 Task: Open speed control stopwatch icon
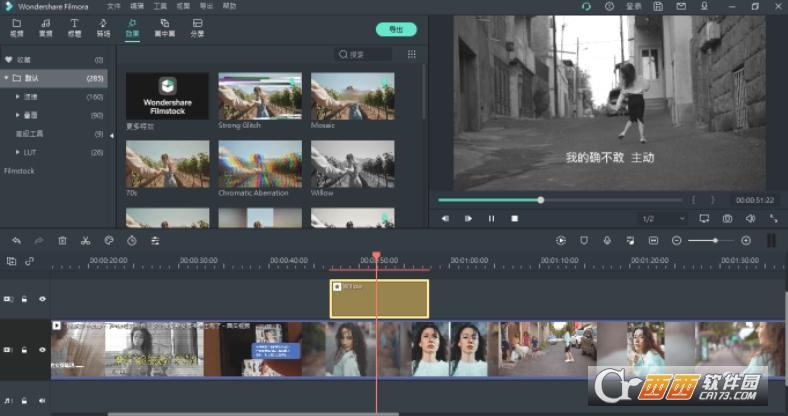click(132, 241)
